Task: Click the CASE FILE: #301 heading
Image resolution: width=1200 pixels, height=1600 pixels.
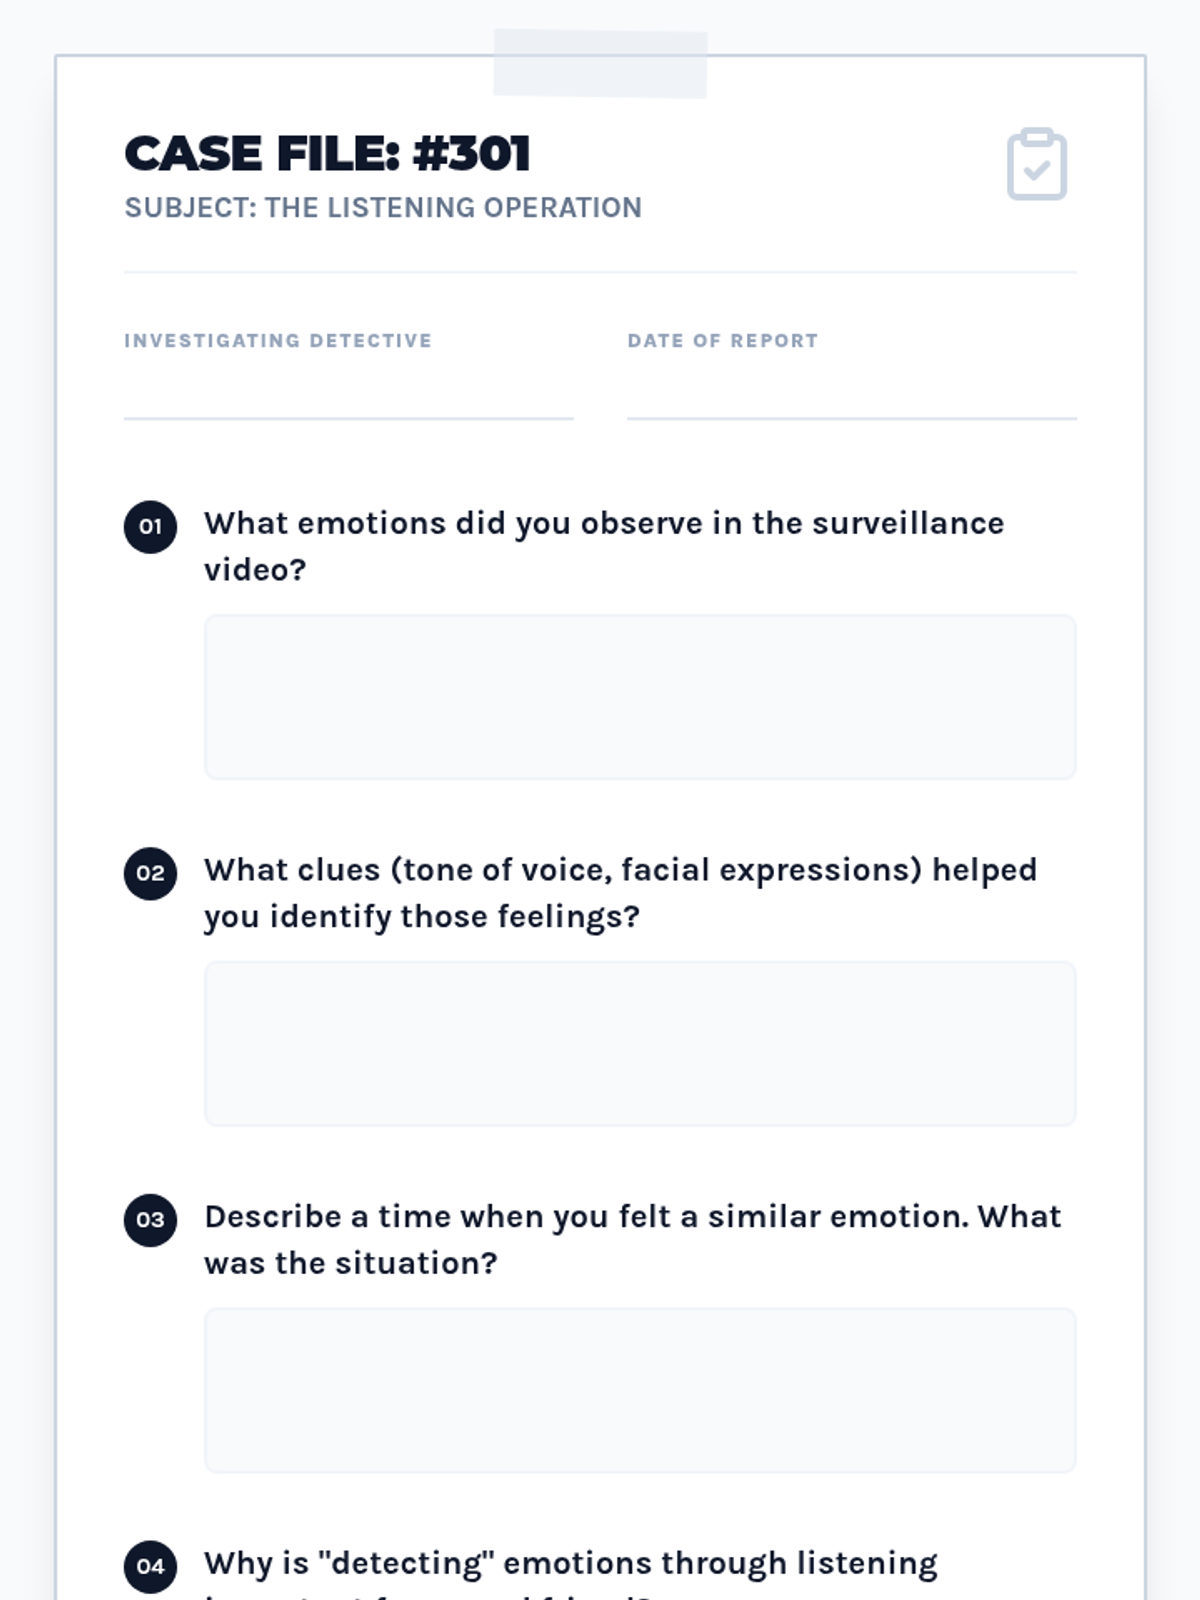Action: 327,154
